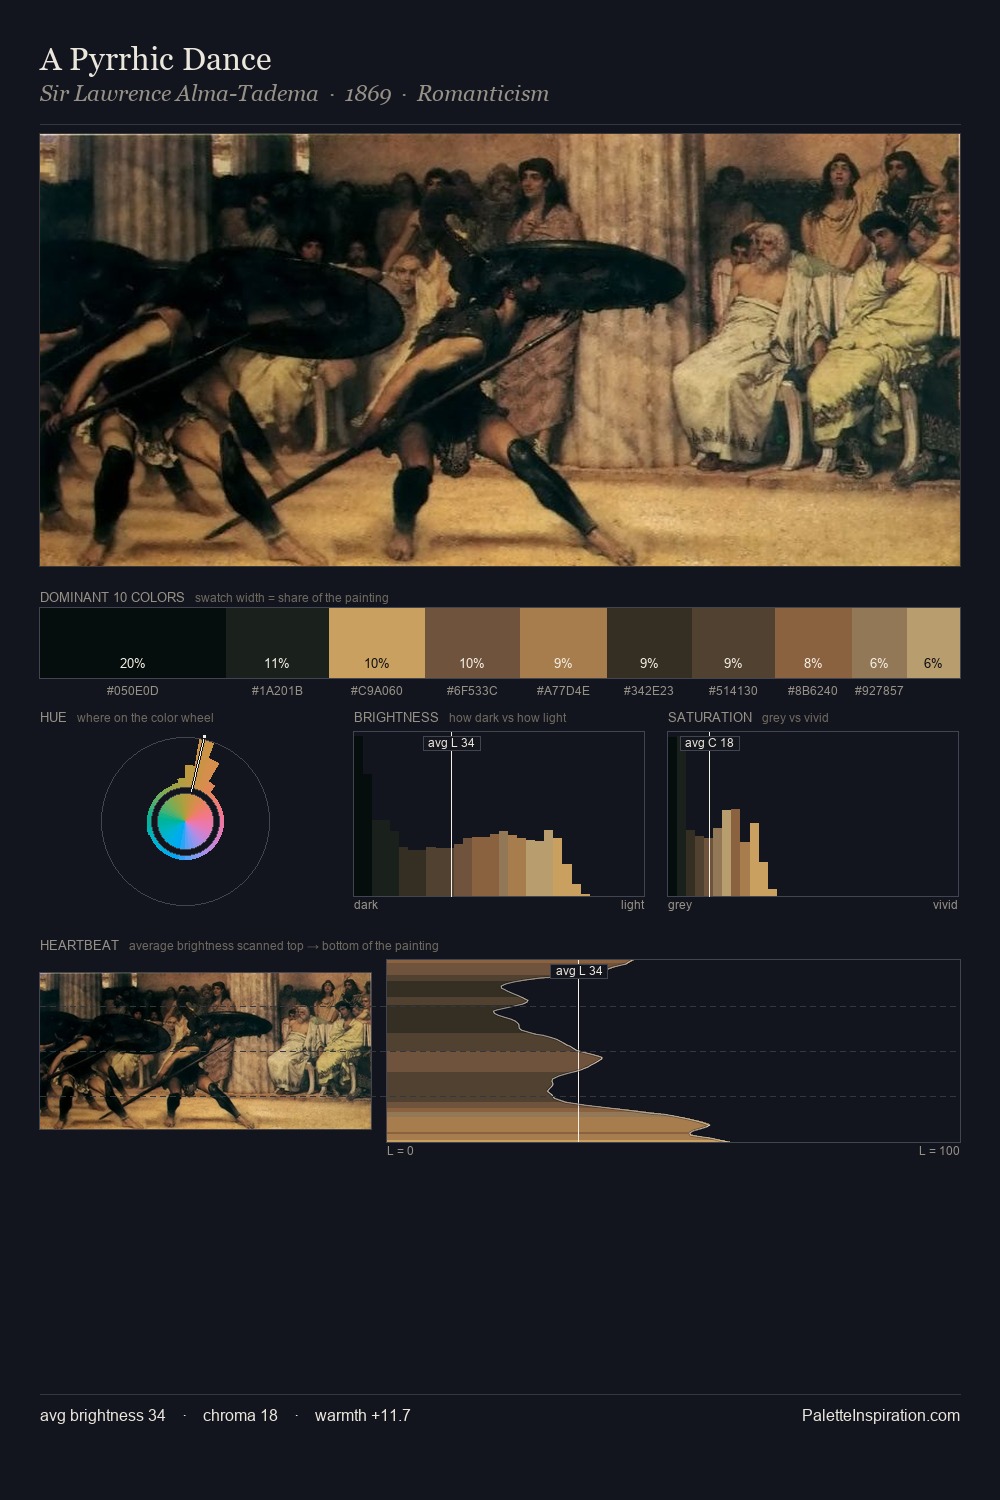The width and height of the screenshot is (1000, 1500).
Task: Click the hue color wheel
Action: point(185,821)
